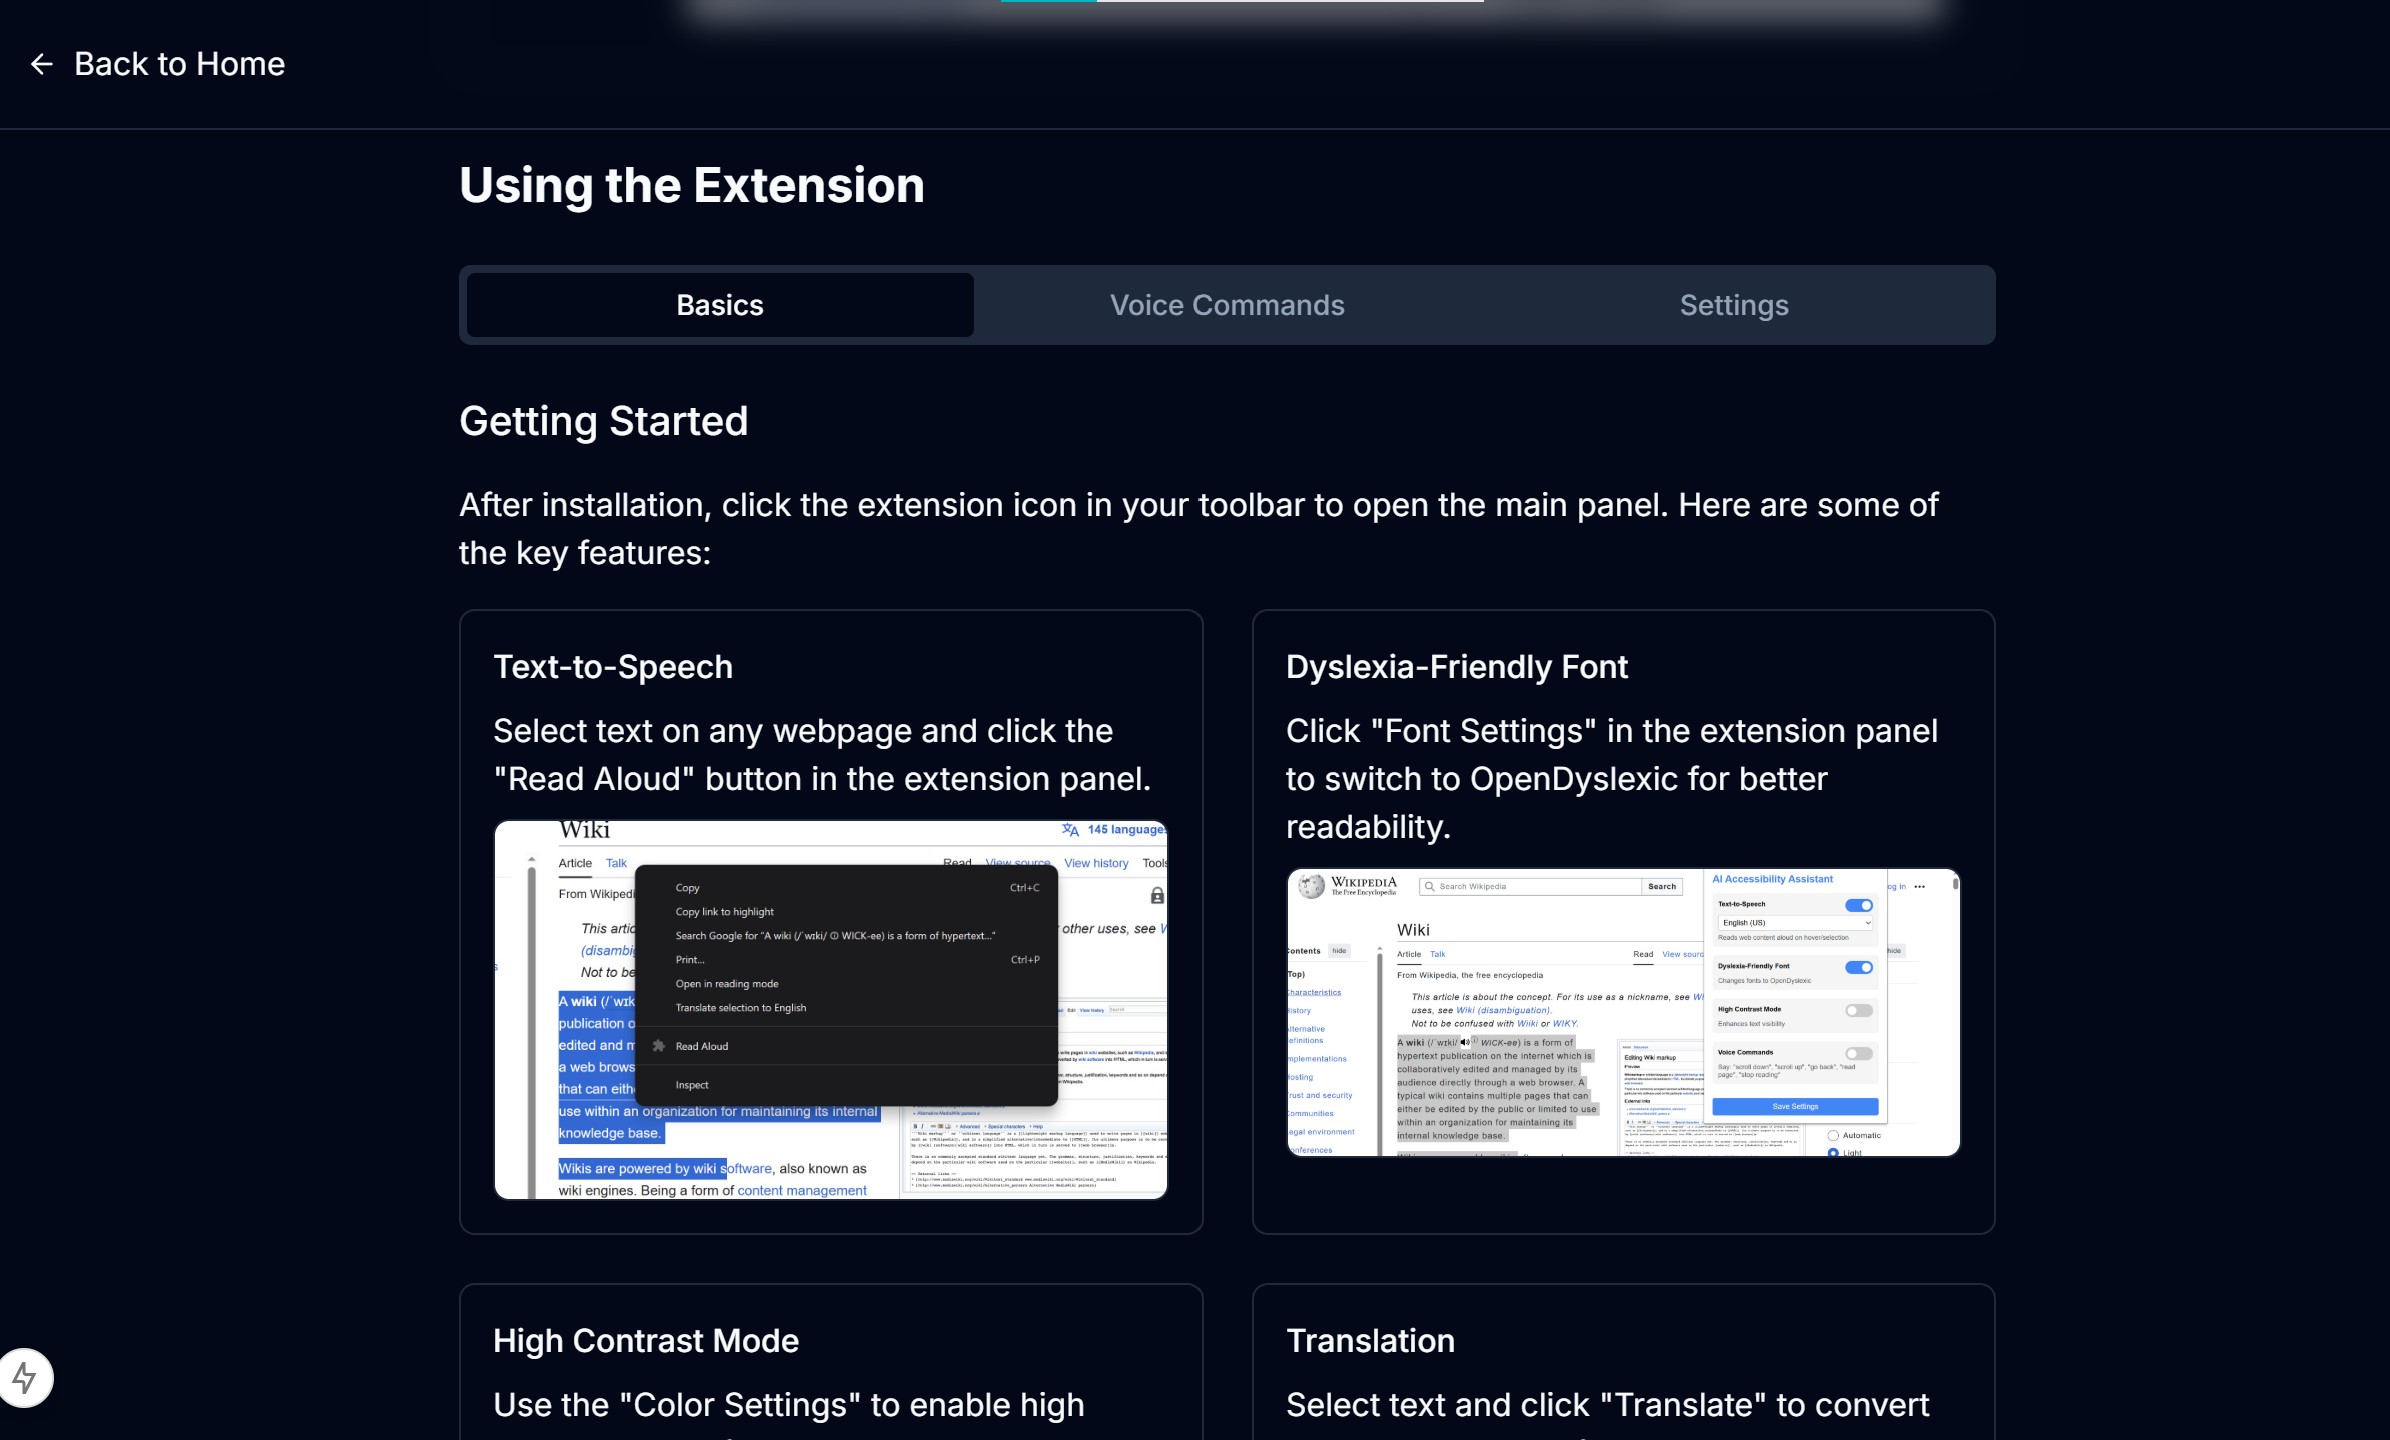Click the three-dots icon beside Log in
The width and height of the screenshot is (2390, 1440).
tap(1919, 887)
